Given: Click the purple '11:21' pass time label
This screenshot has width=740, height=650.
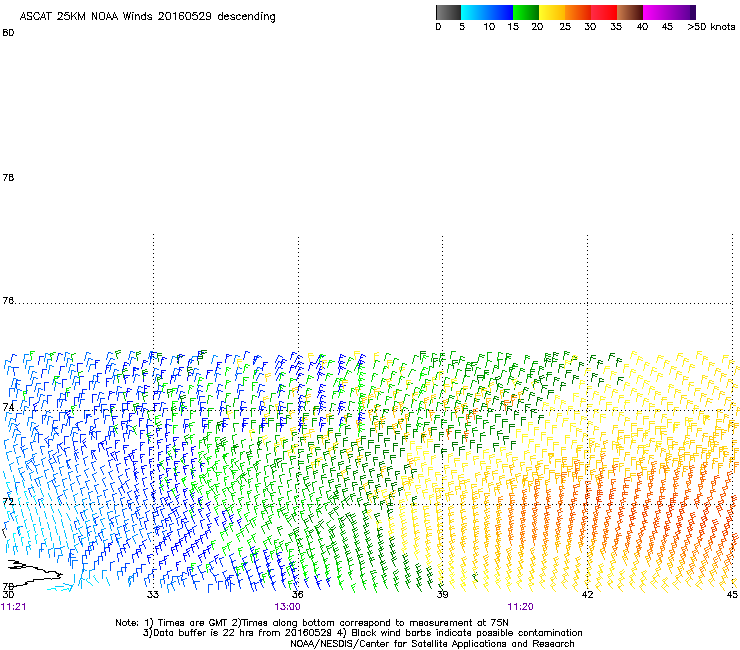Looking at the screenshot, I should 14,607.
